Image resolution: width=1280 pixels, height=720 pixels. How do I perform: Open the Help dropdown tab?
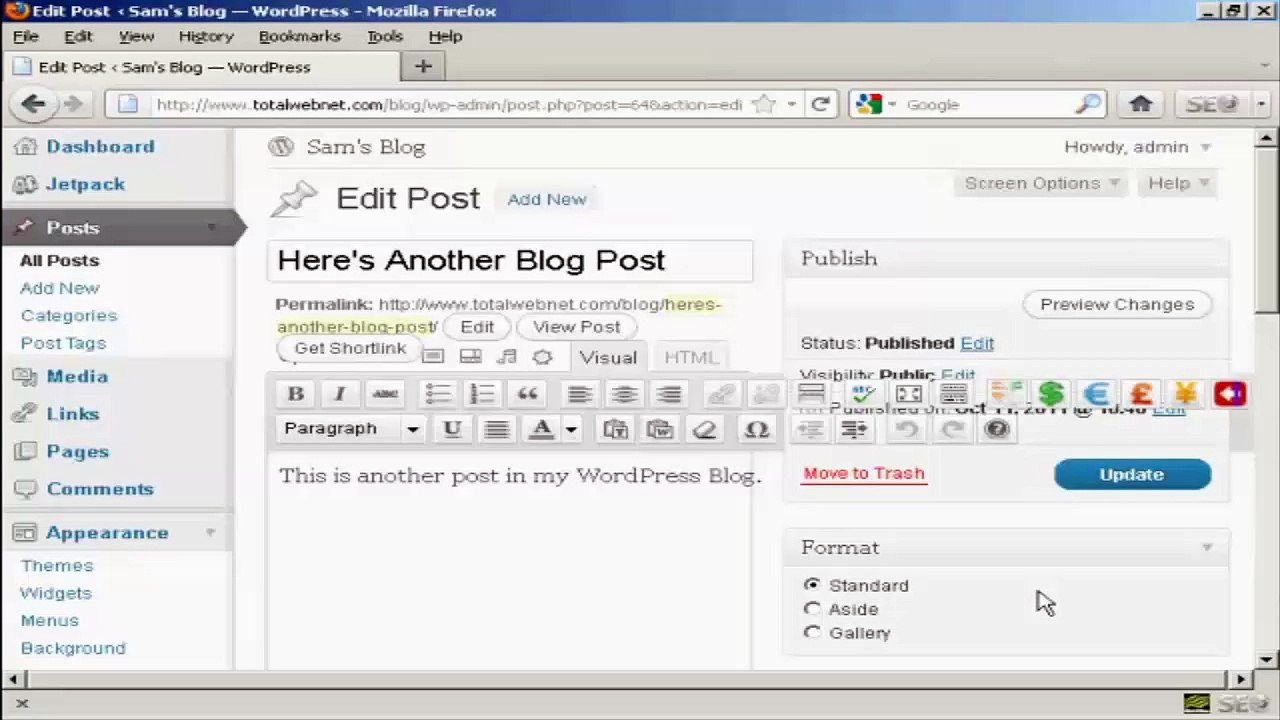1179,183
